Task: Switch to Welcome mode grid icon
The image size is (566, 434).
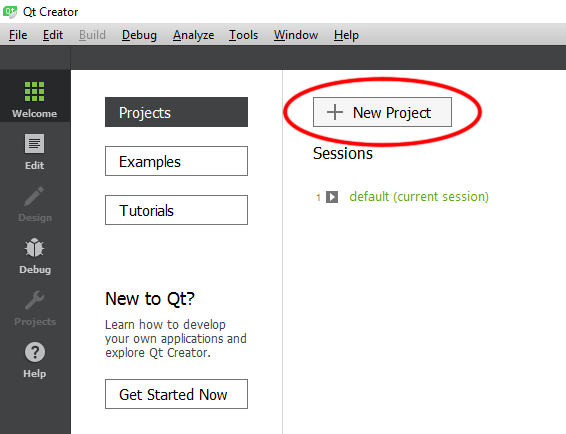Action: click(34, 91)
